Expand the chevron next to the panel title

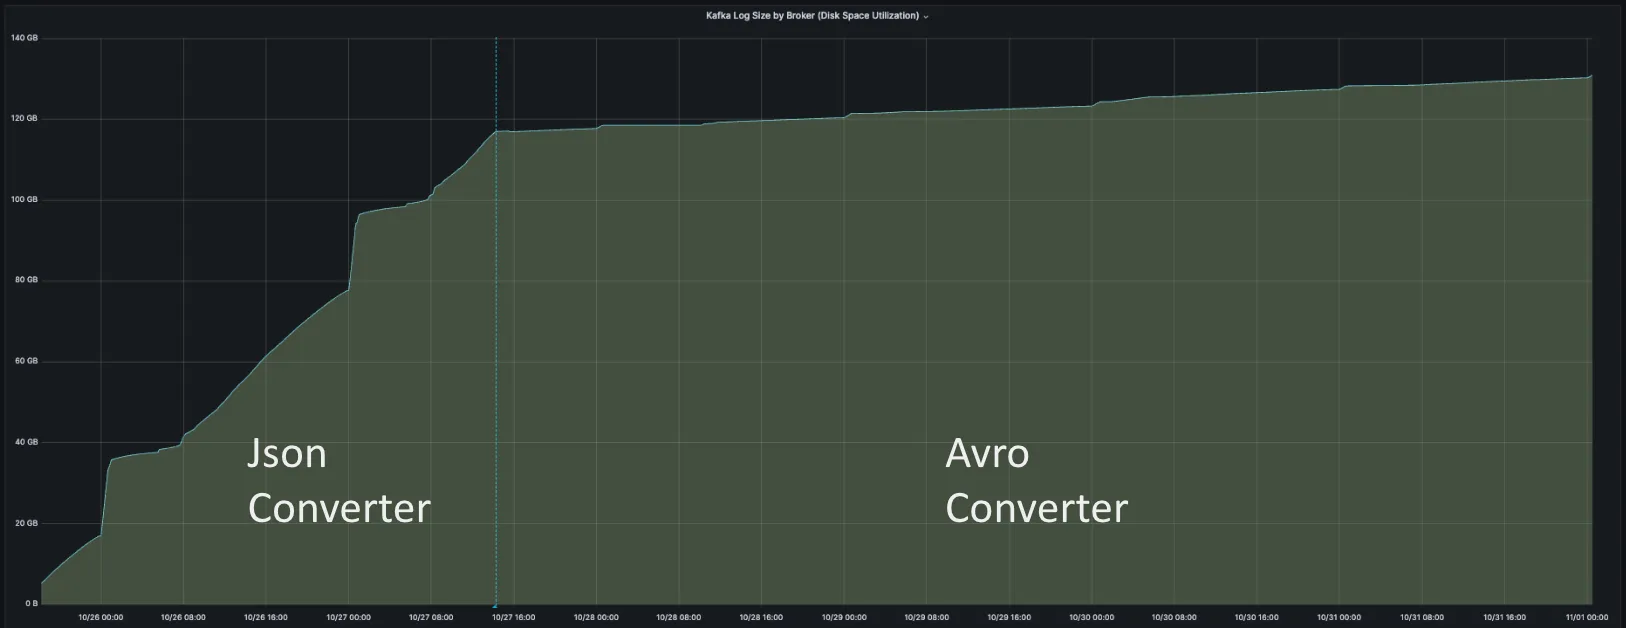click(926, 17)
